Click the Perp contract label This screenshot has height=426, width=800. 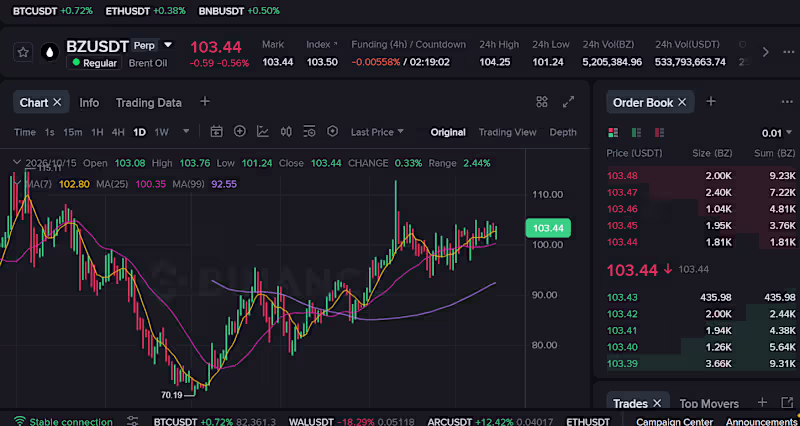[144, 45]
